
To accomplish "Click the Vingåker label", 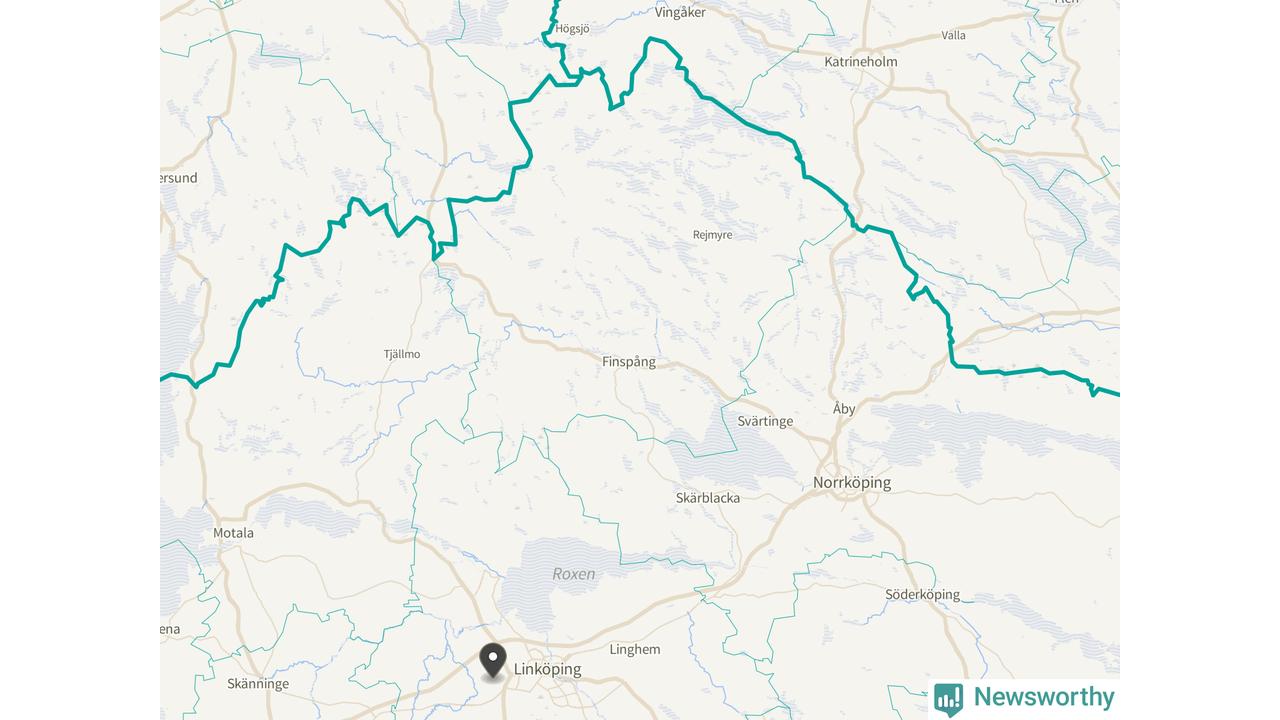I will pos(680,13).
